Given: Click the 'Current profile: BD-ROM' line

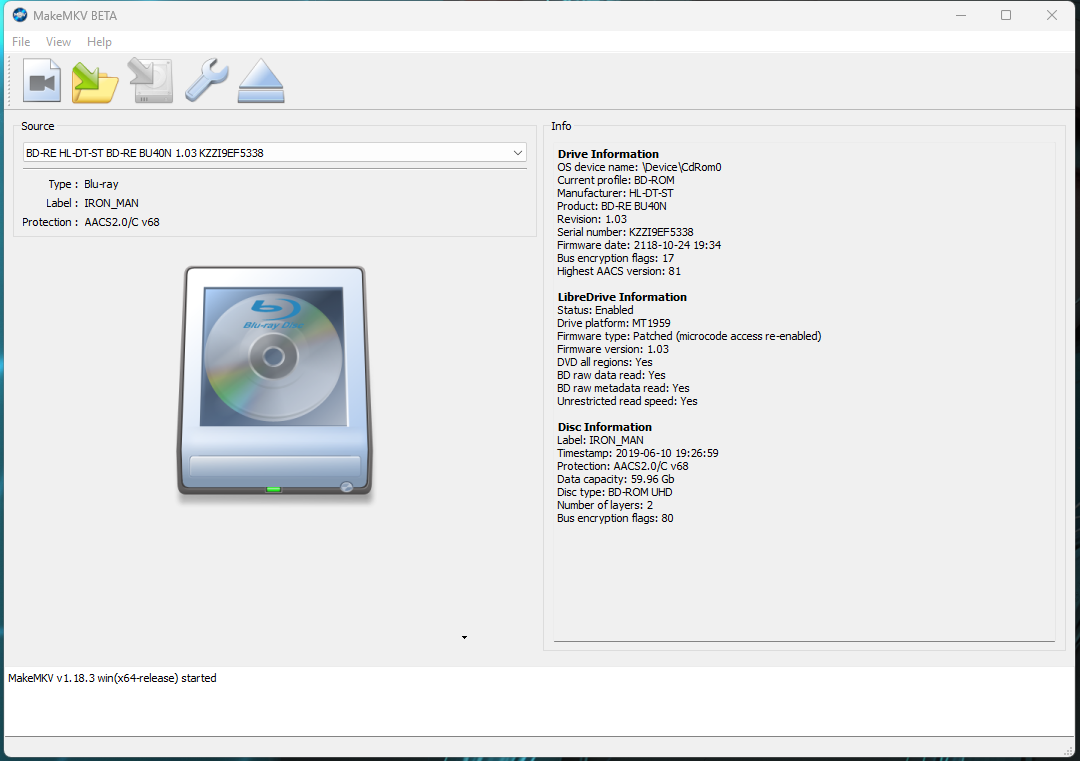Looking at the screenshot, I should [x=616, y=180].
